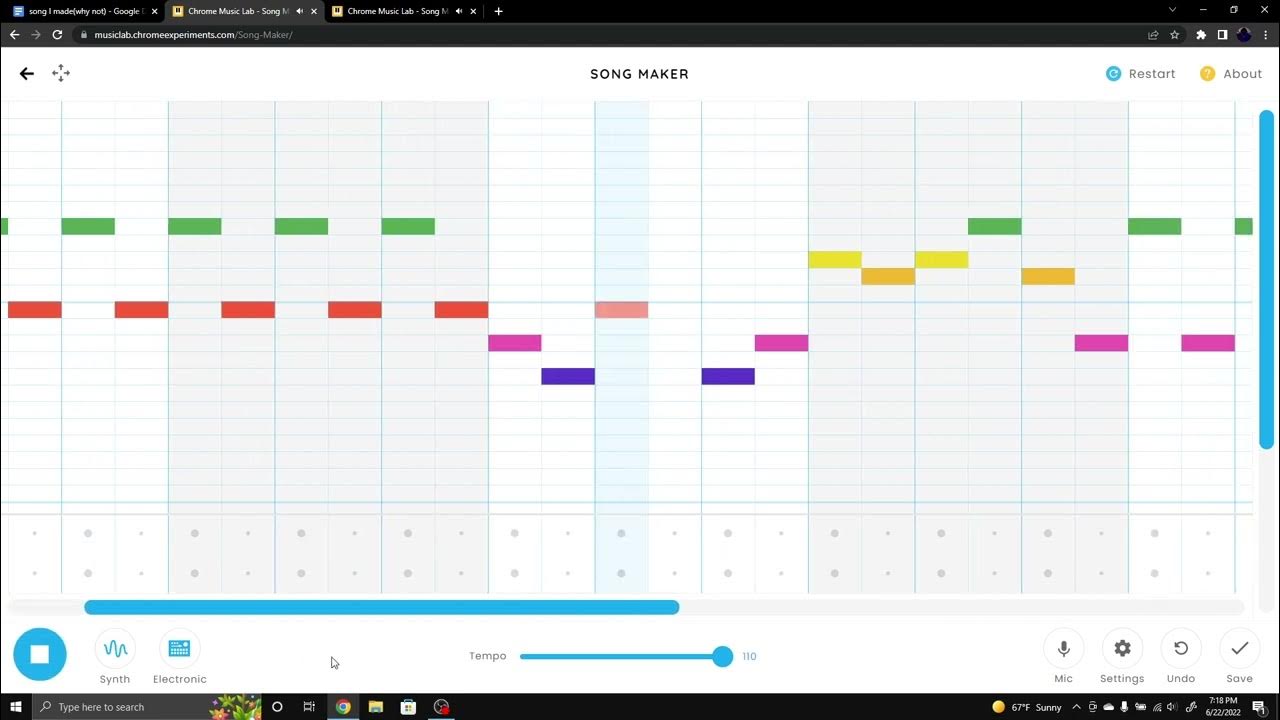Open a new browser tab
Viewport: 1280px width, 720px height.
[498, 11]
